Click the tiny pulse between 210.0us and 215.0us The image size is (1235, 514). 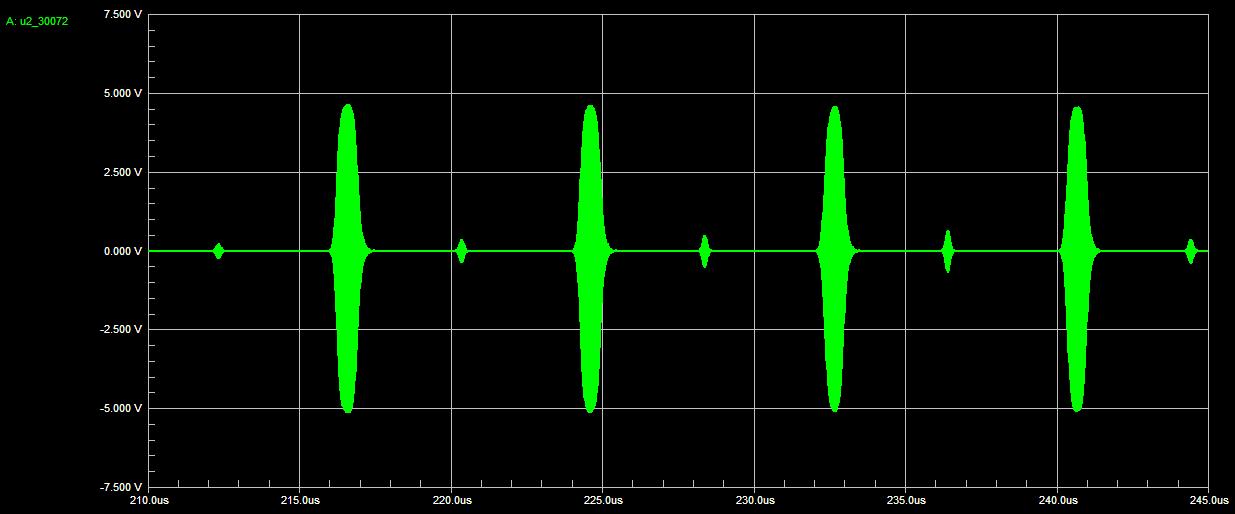pos(218,251)
